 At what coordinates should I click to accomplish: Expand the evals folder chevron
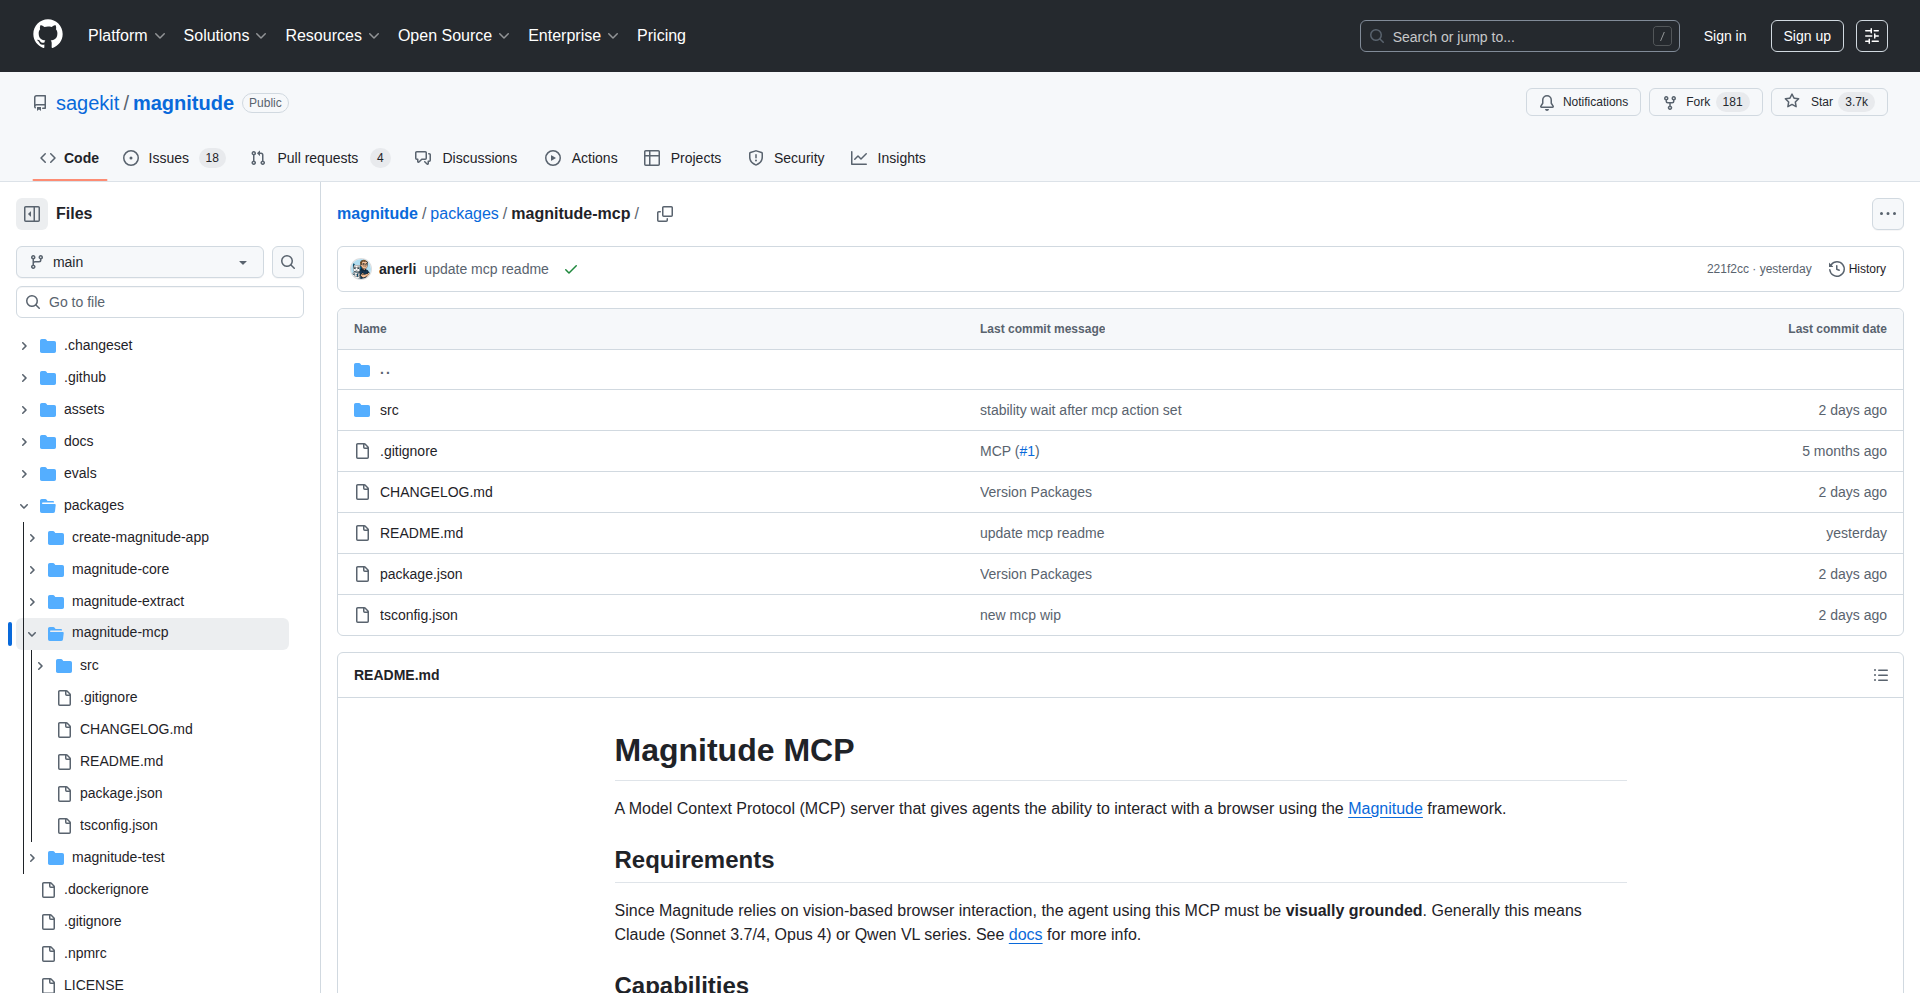[24, 474]
